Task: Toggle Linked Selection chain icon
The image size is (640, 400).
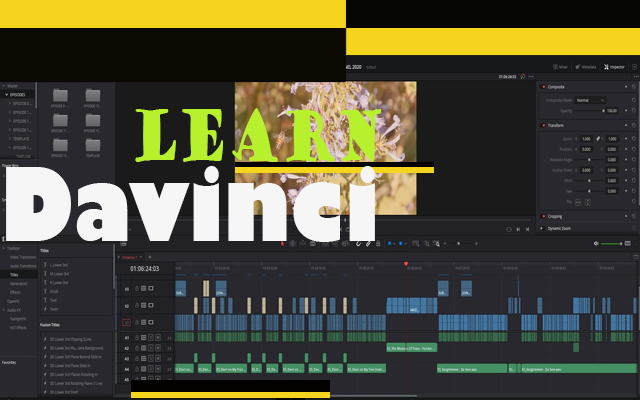Action: pyautogui.click(x=368, y=244)
